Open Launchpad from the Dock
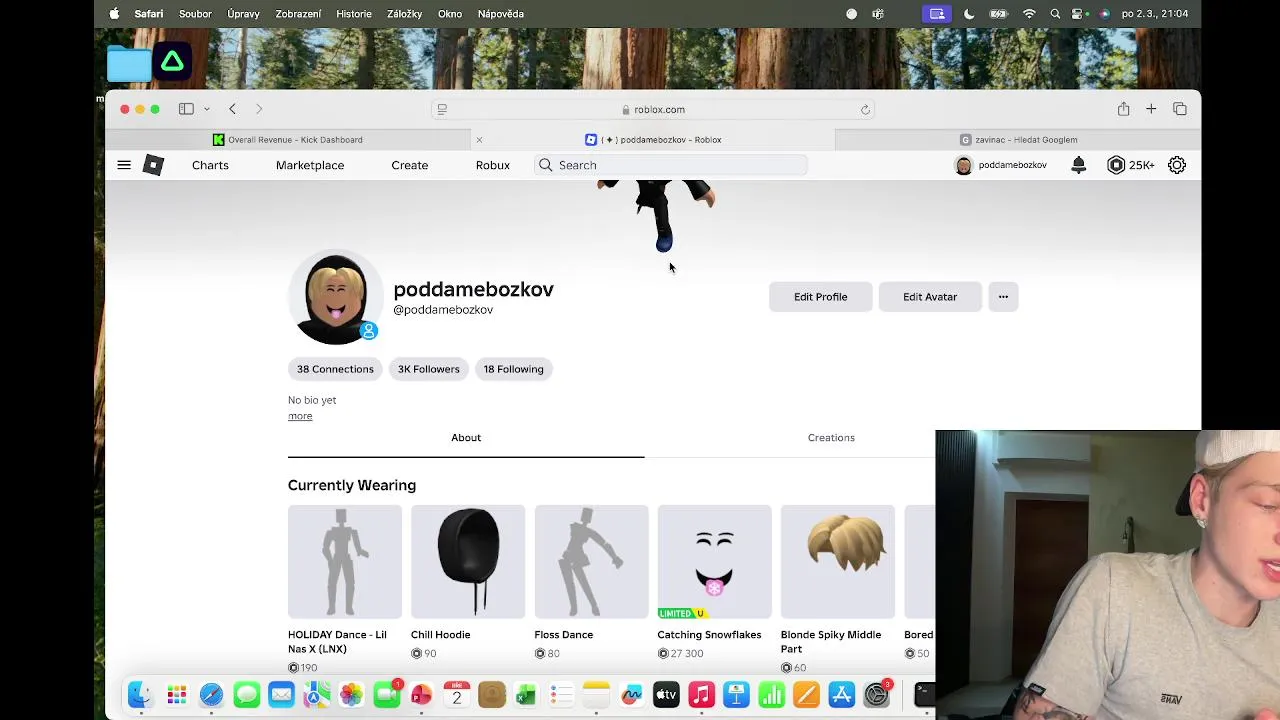Image resolution: width=1280 pixels, height=720 pixels. [176, 694]
